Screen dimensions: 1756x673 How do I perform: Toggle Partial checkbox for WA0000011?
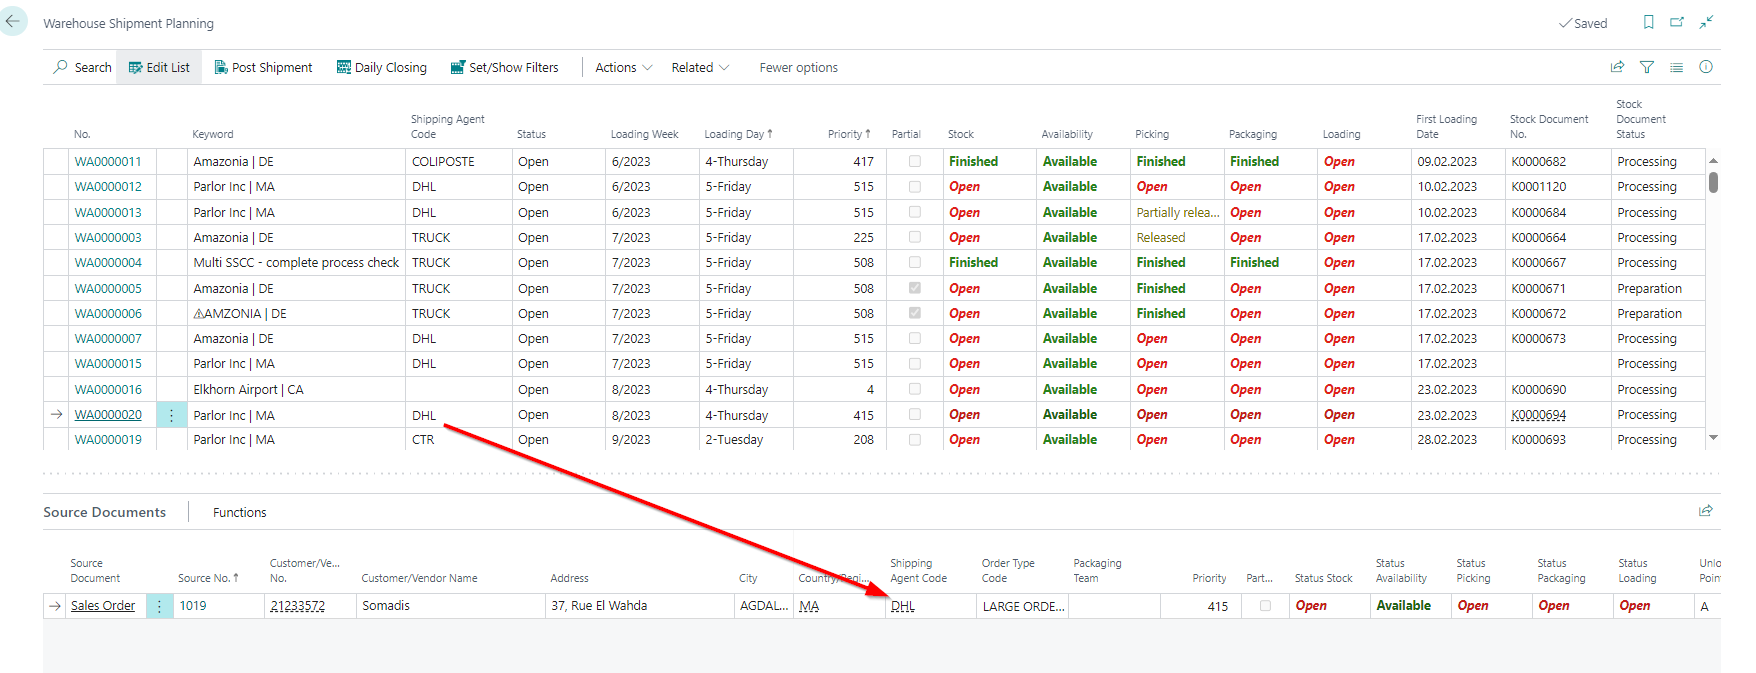[914, 161]
